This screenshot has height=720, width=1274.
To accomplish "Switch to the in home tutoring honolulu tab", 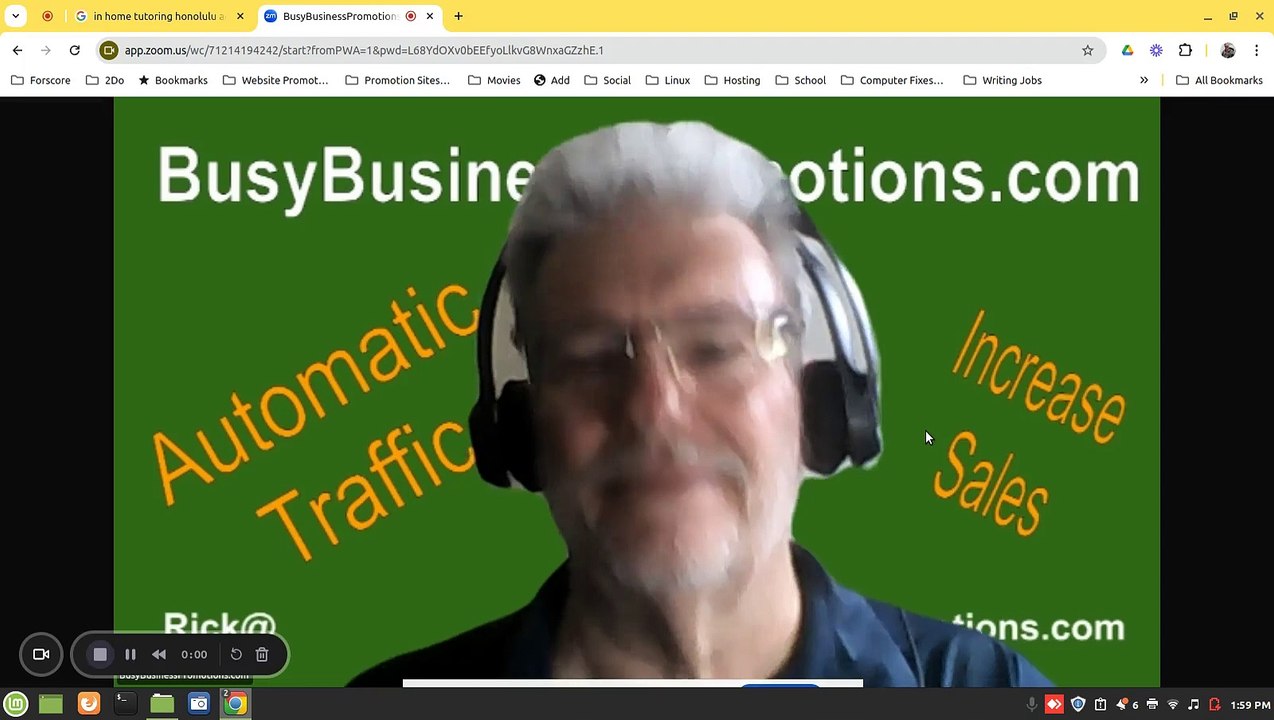I will (x=158, y=16).
